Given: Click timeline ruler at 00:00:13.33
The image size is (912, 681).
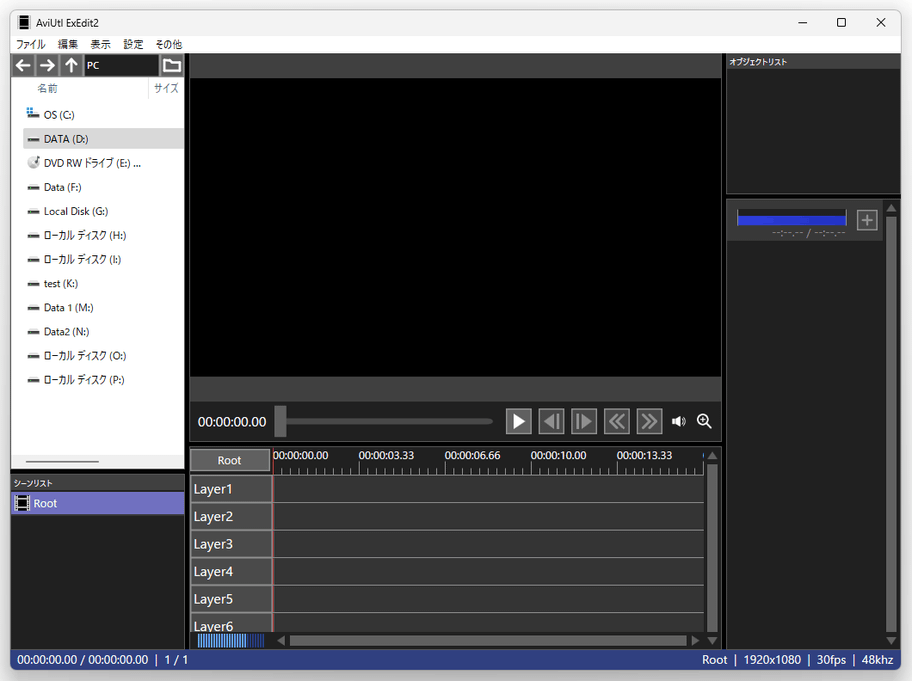Looking at the screenshot, I should click(644, 455).
